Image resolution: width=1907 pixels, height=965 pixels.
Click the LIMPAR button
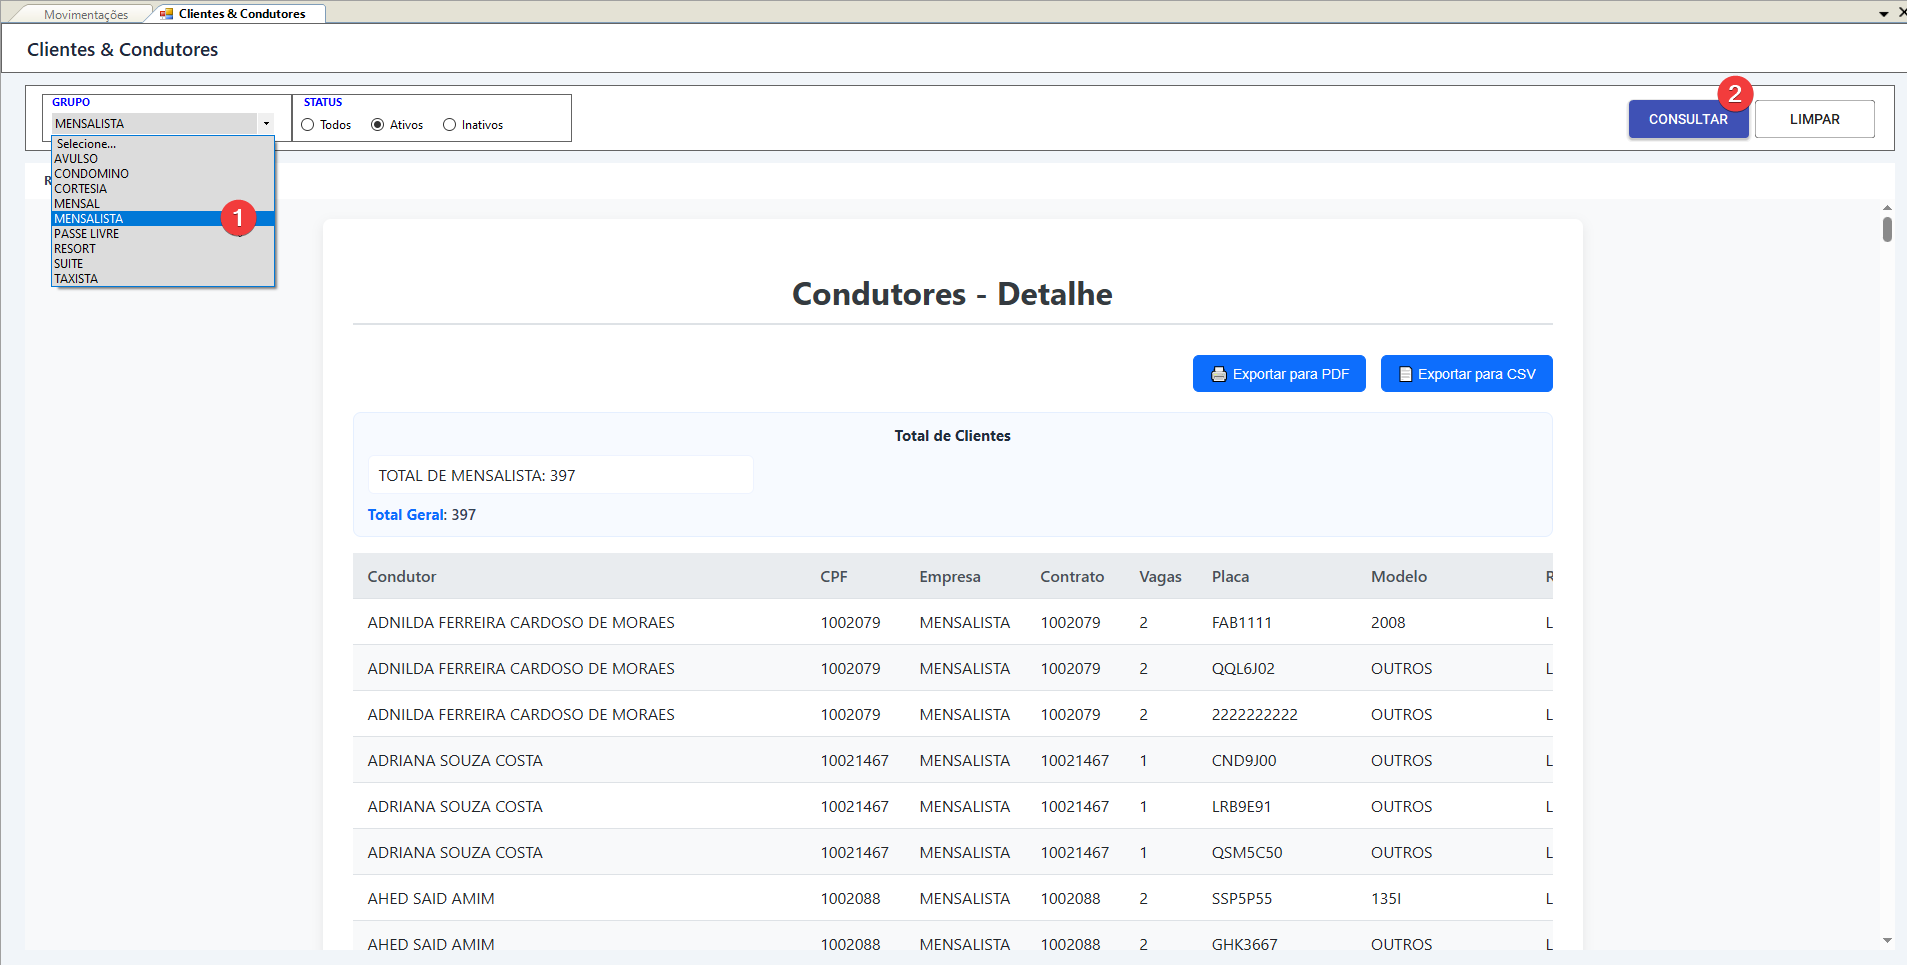coord(1814,119)
